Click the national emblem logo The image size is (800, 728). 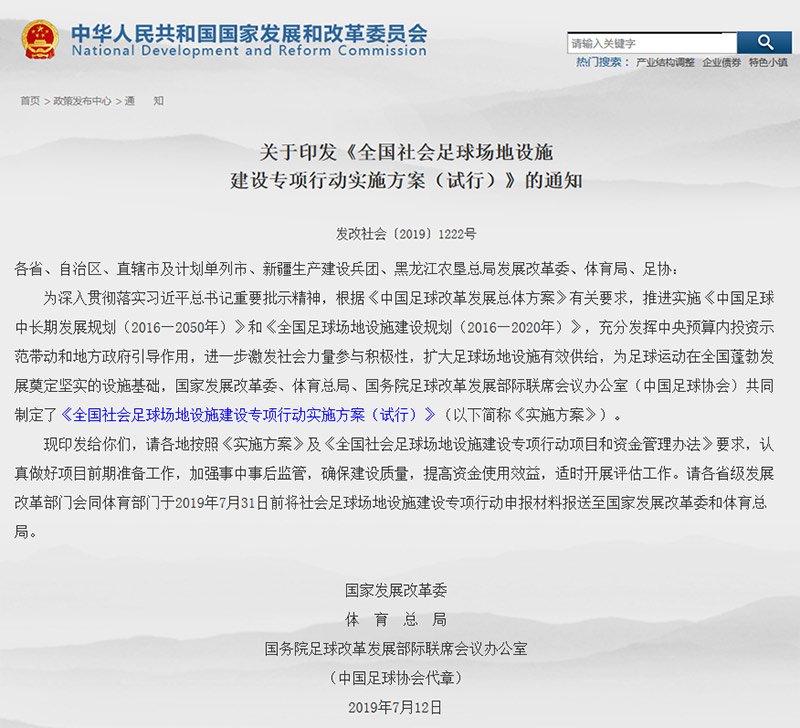point(38,42)
